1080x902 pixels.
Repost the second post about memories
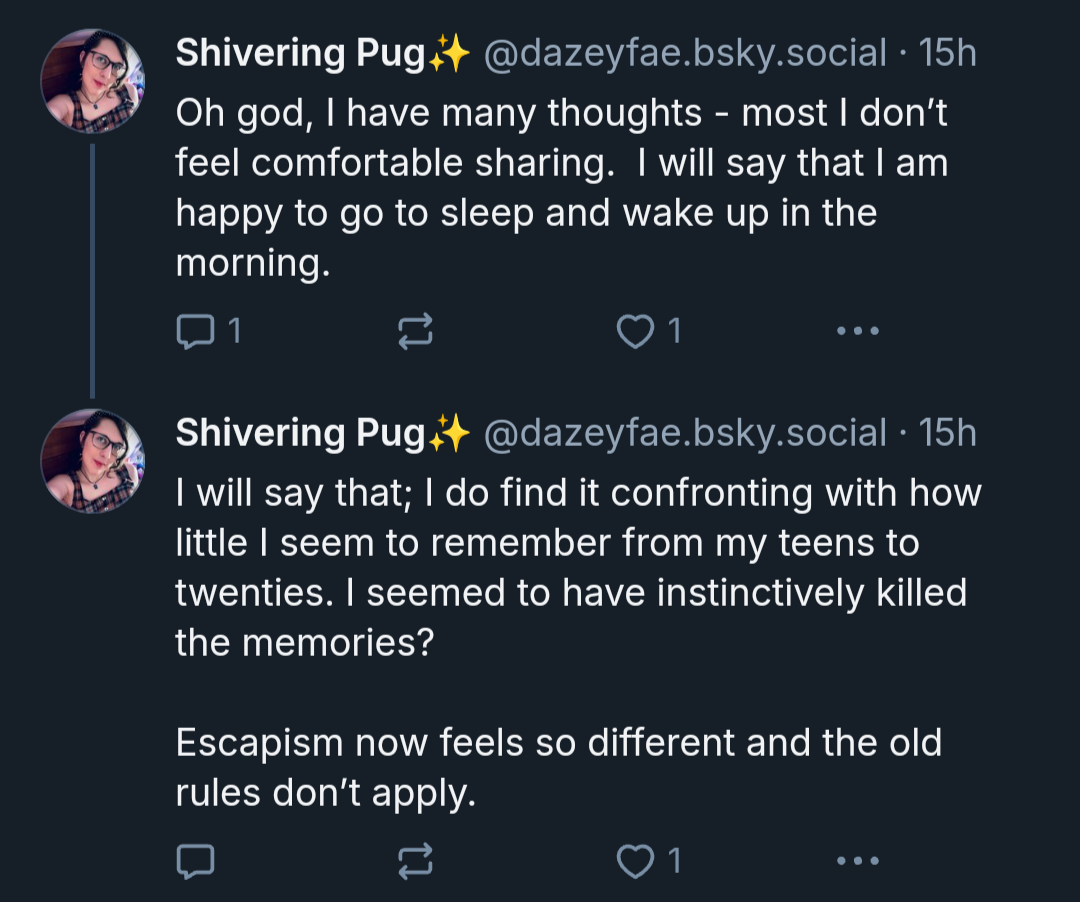pyautogui.click(x=415, y=861)
